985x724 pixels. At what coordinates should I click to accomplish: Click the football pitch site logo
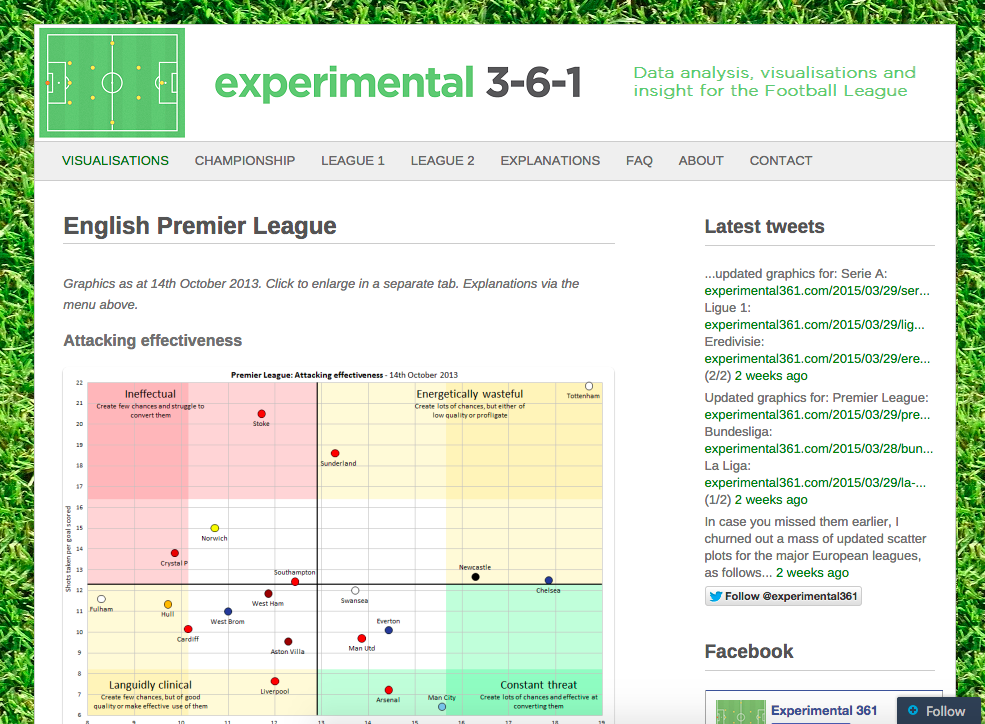click(x=112, y=82)
